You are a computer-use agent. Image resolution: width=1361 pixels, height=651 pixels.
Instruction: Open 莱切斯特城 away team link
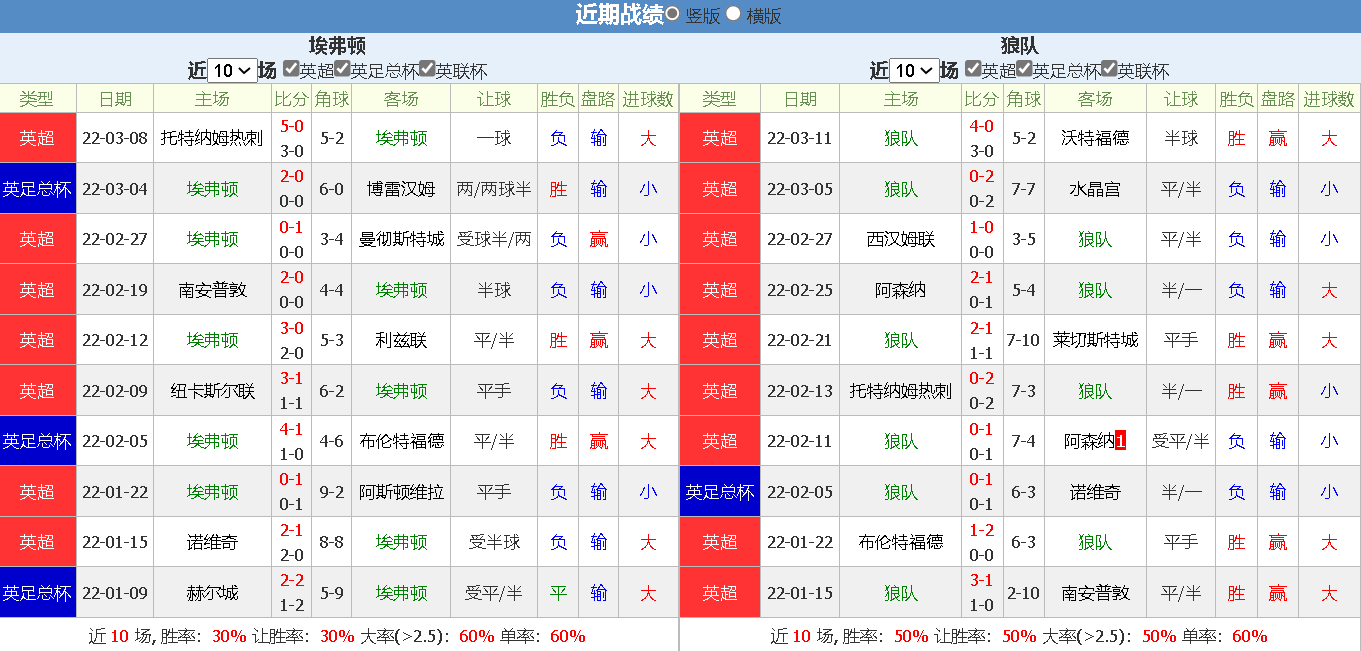pos(1095,340)
